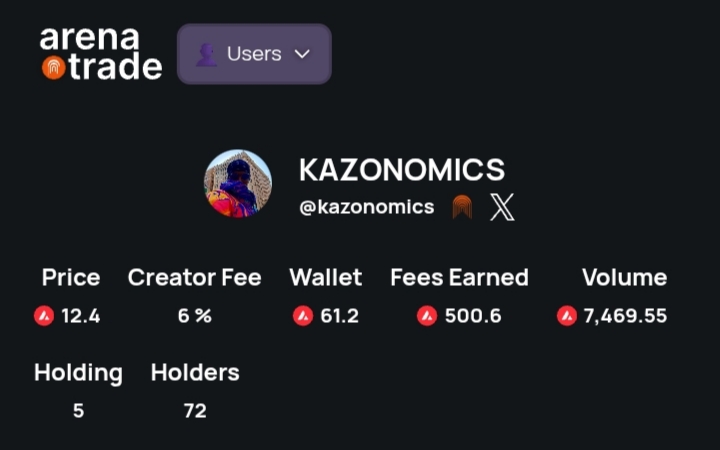Click the purple user silhouette icon
The image size is (720, 450).
click(206, 54)
